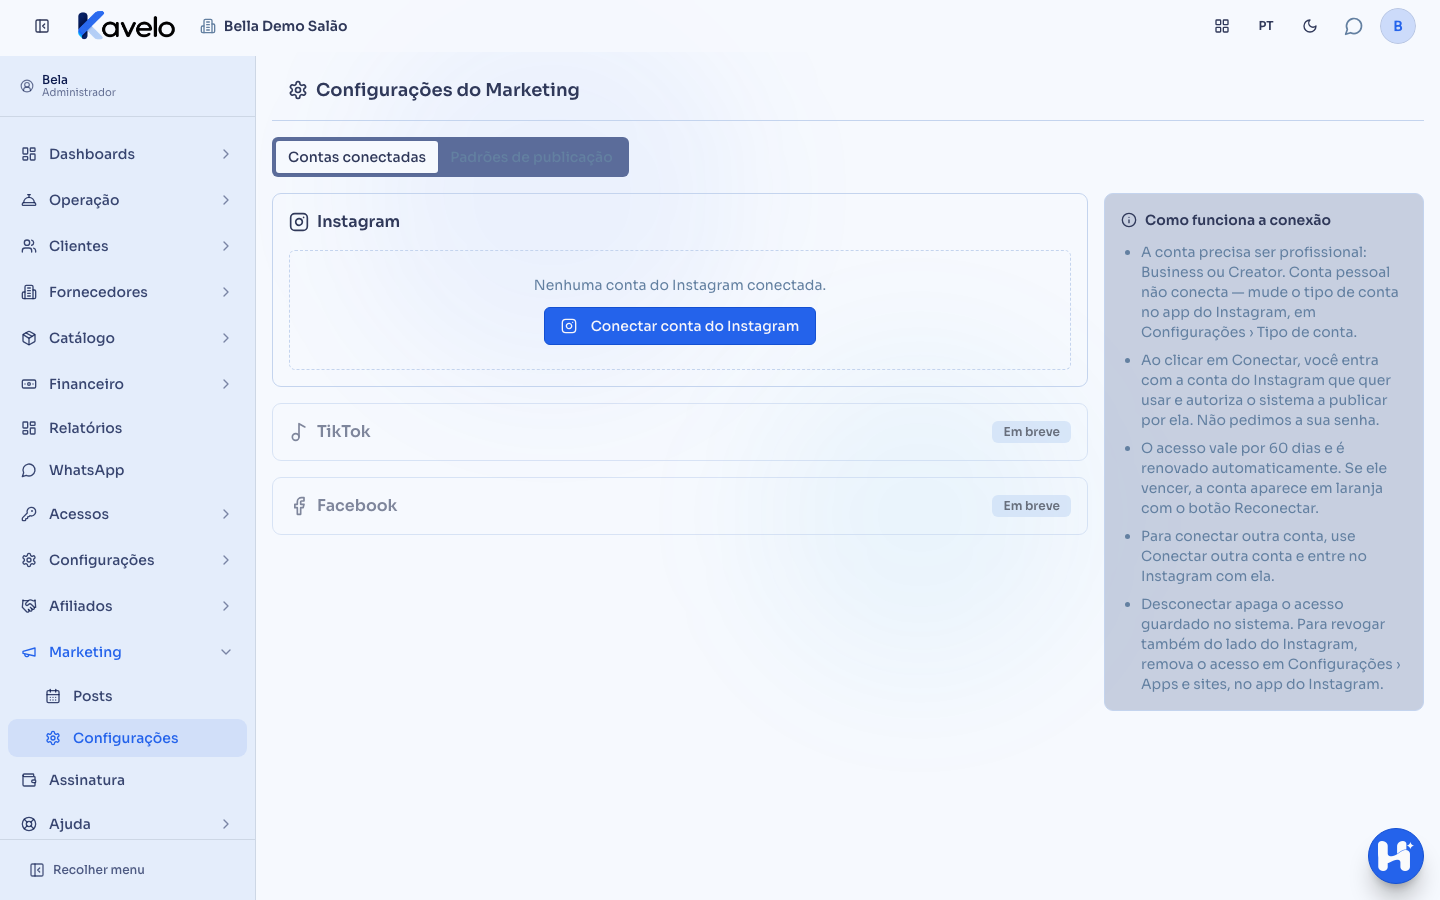Click the Marketing megaphone icon
The image size is (1440, 900).
click(29, 652)
